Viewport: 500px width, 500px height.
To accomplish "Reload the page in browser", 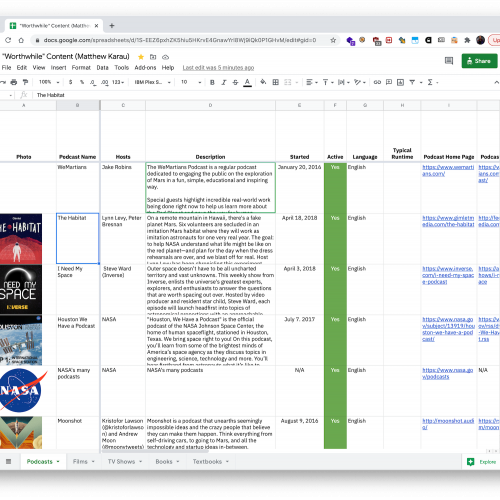I will [x=8, y=40].
